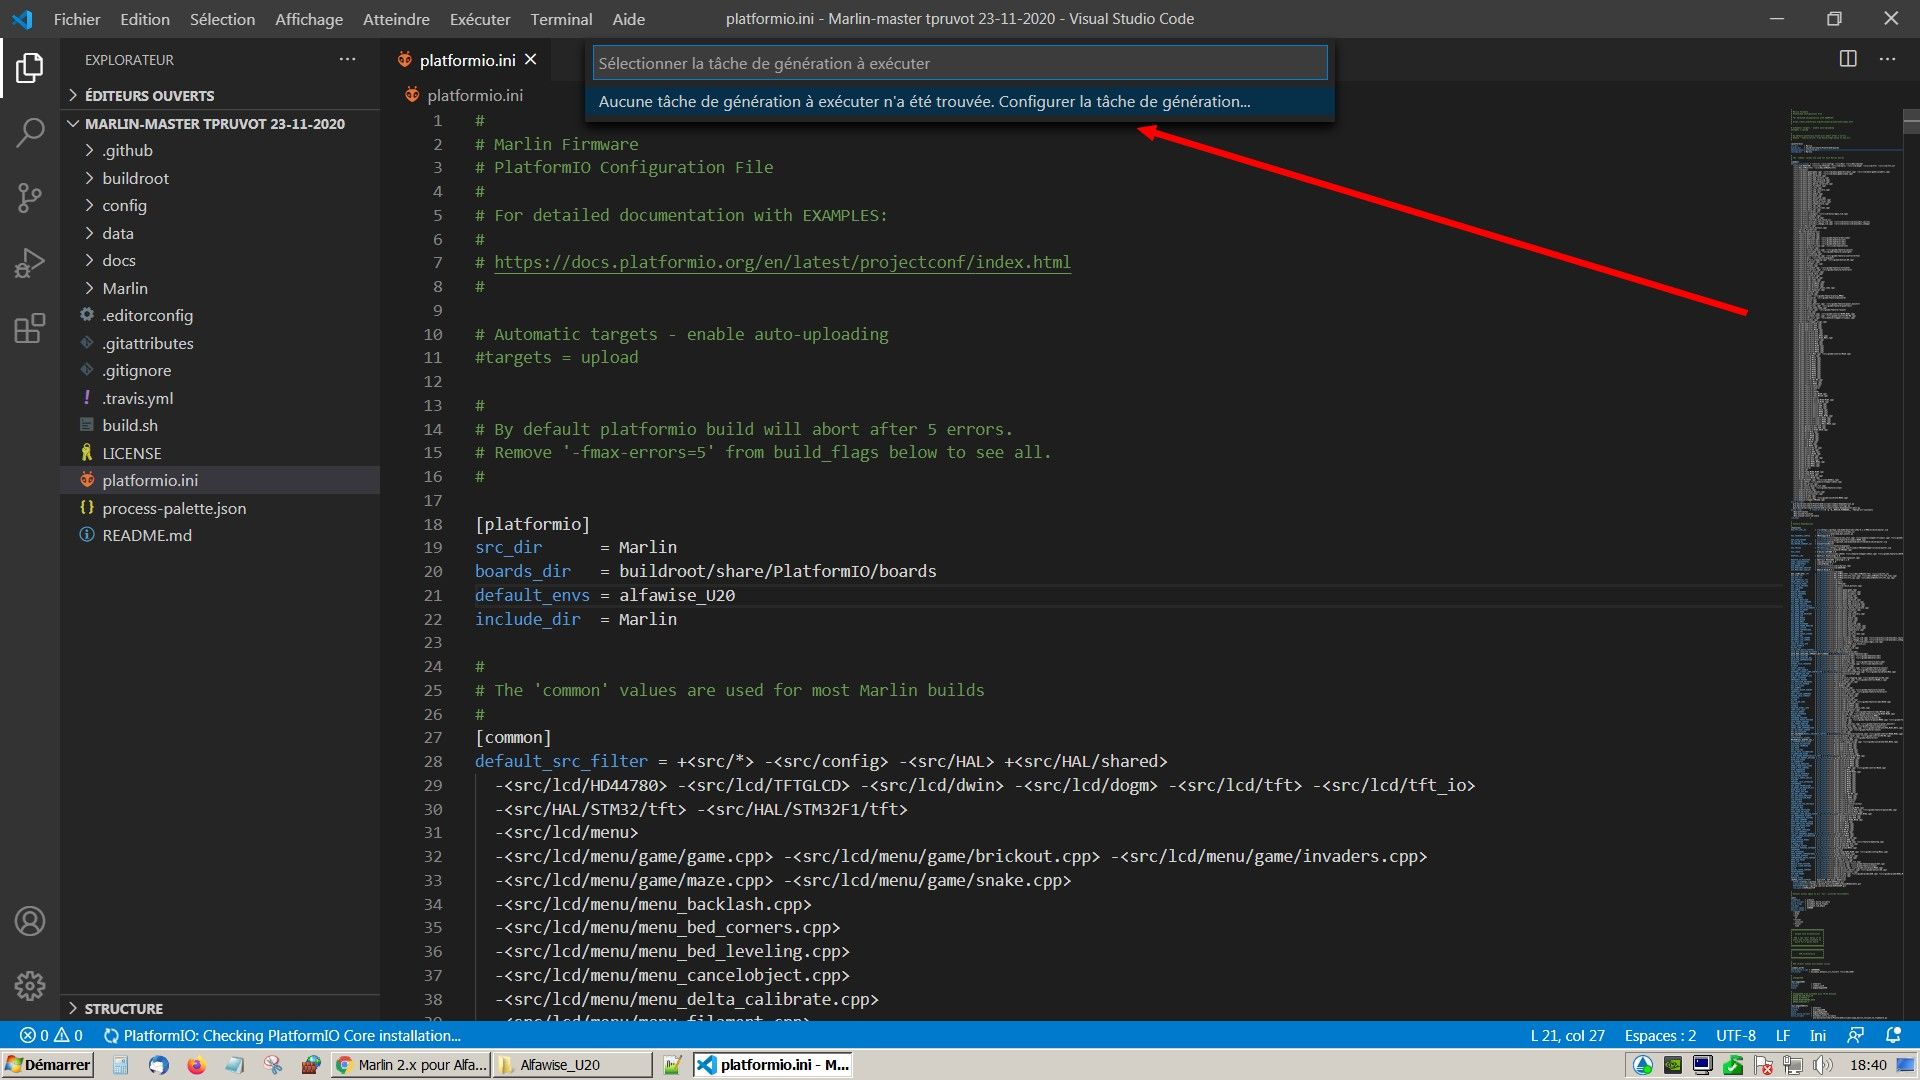Click the NVIDIA tray icon
1920x1080 pixels.
click(x=1673, y=1065)
